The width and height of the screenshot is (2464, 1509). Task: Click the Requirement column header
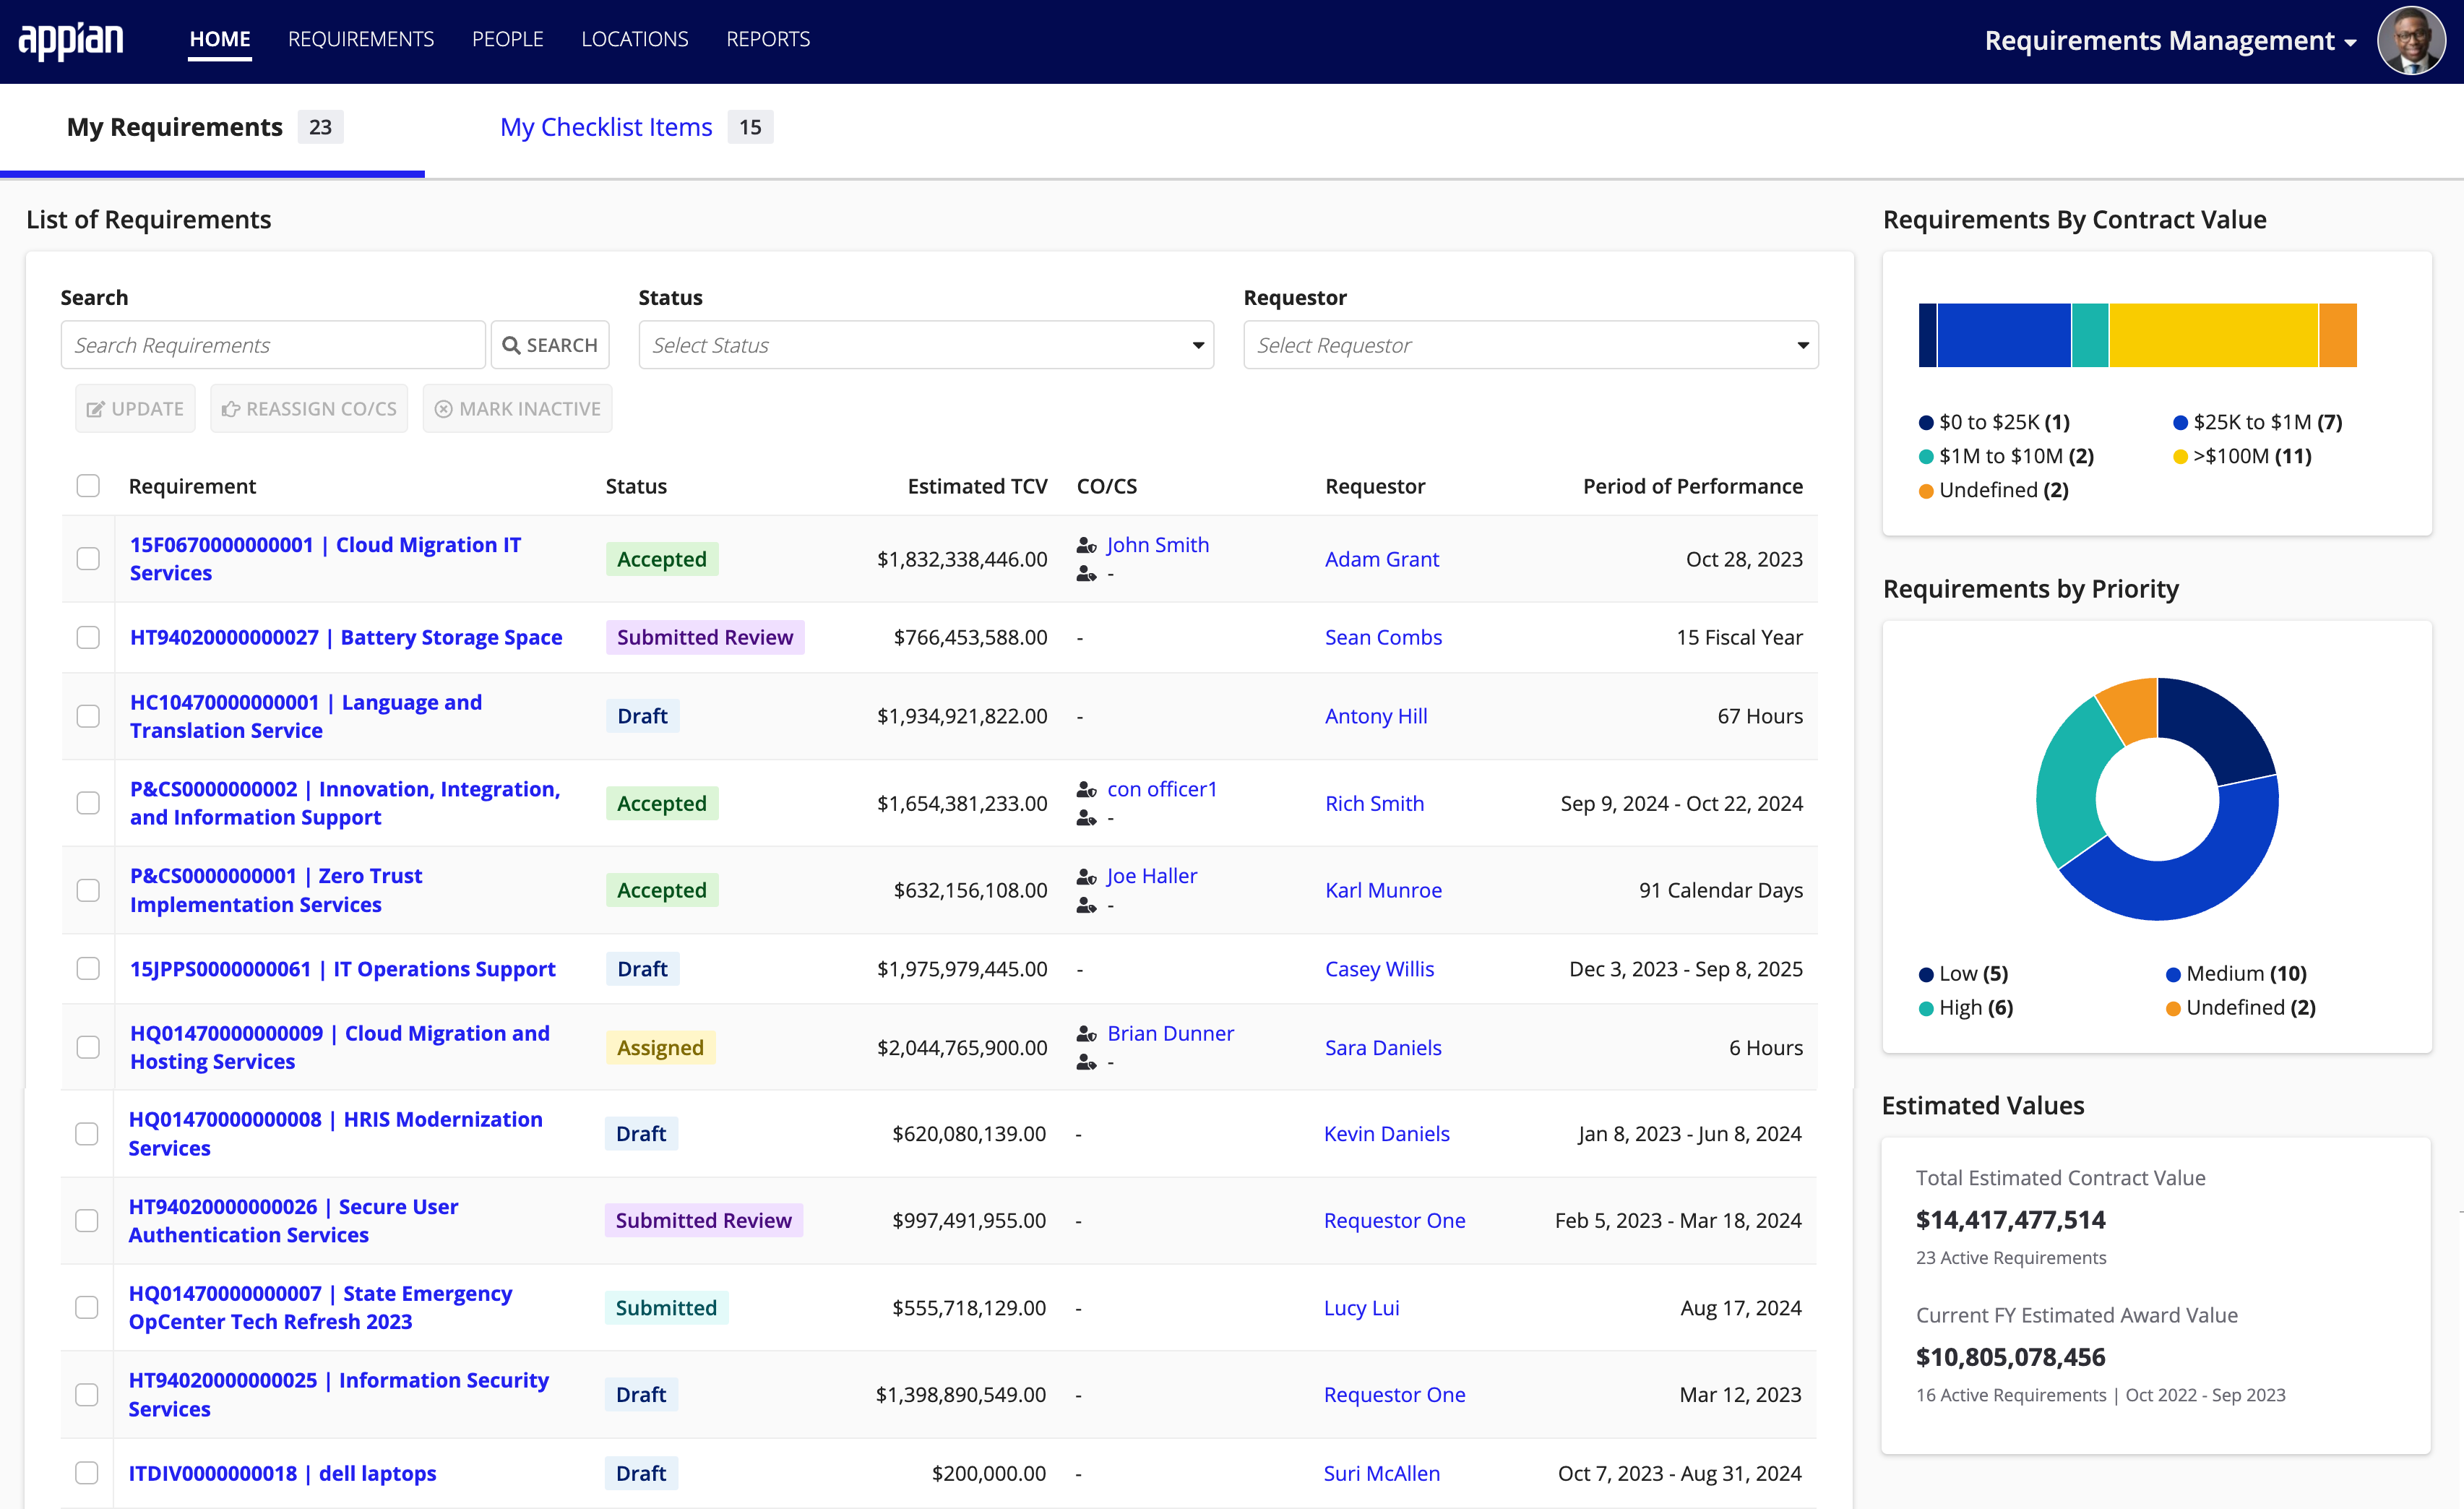[x=192, y=486]
